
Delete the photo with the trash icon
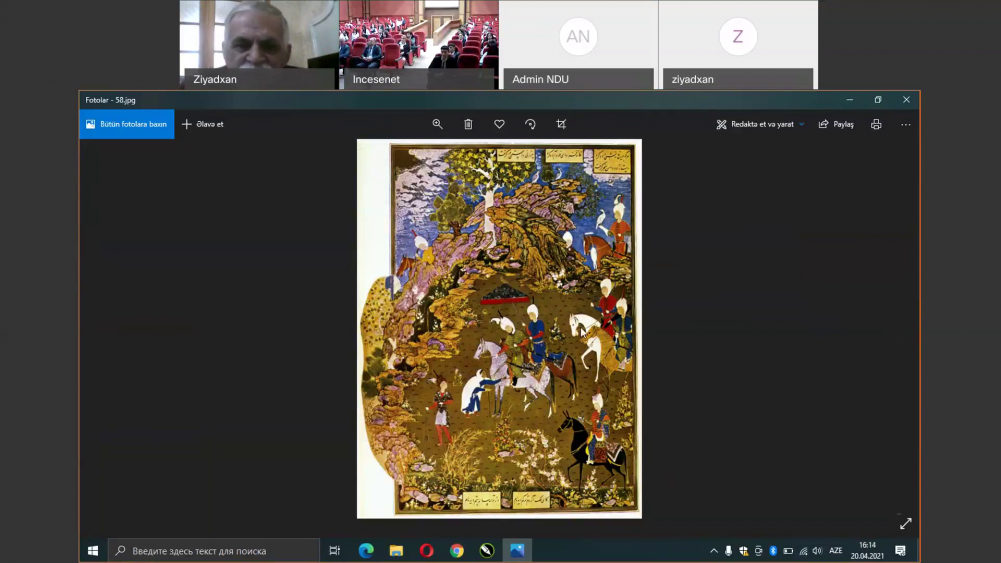click(x=468, y=124)
